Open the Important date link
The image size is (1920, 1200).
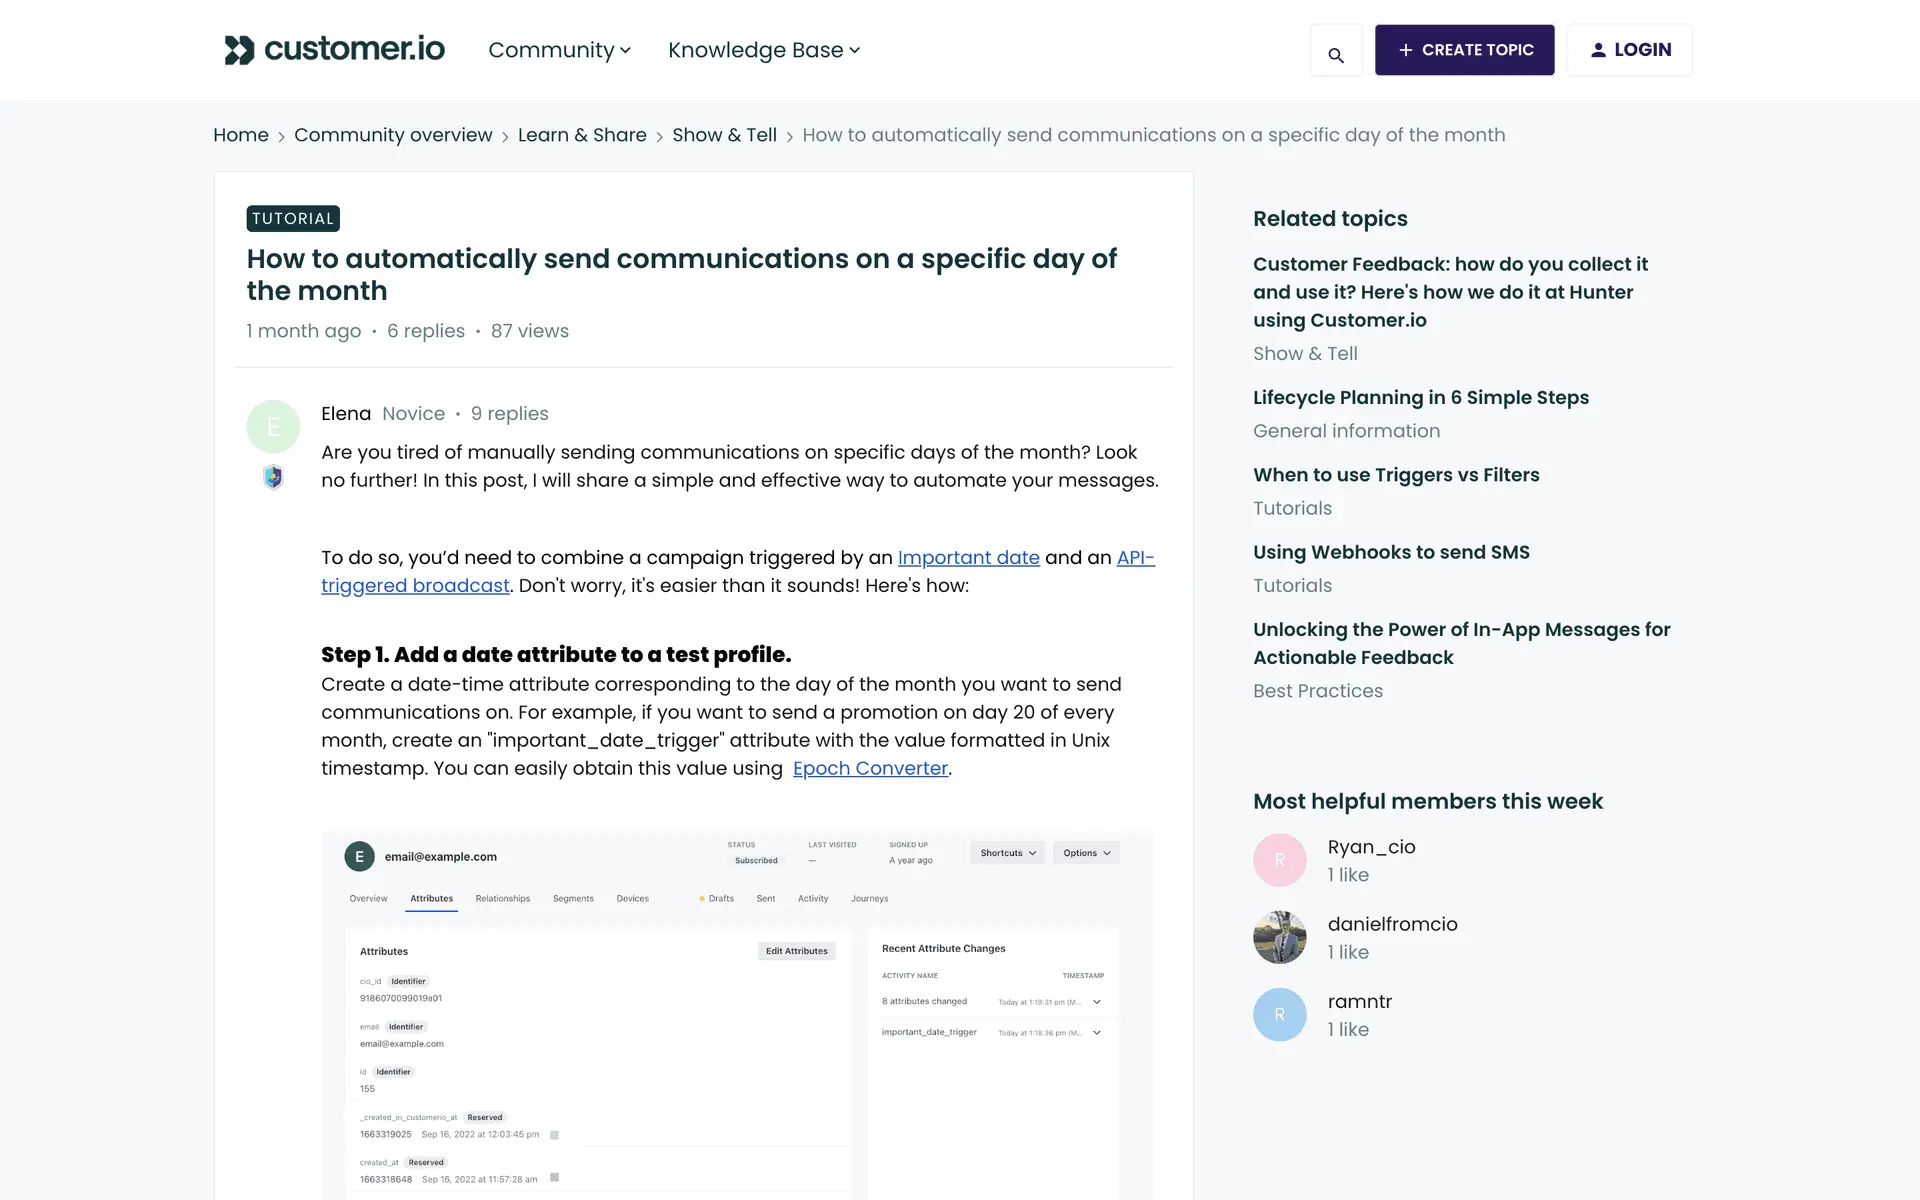point(968,558)
